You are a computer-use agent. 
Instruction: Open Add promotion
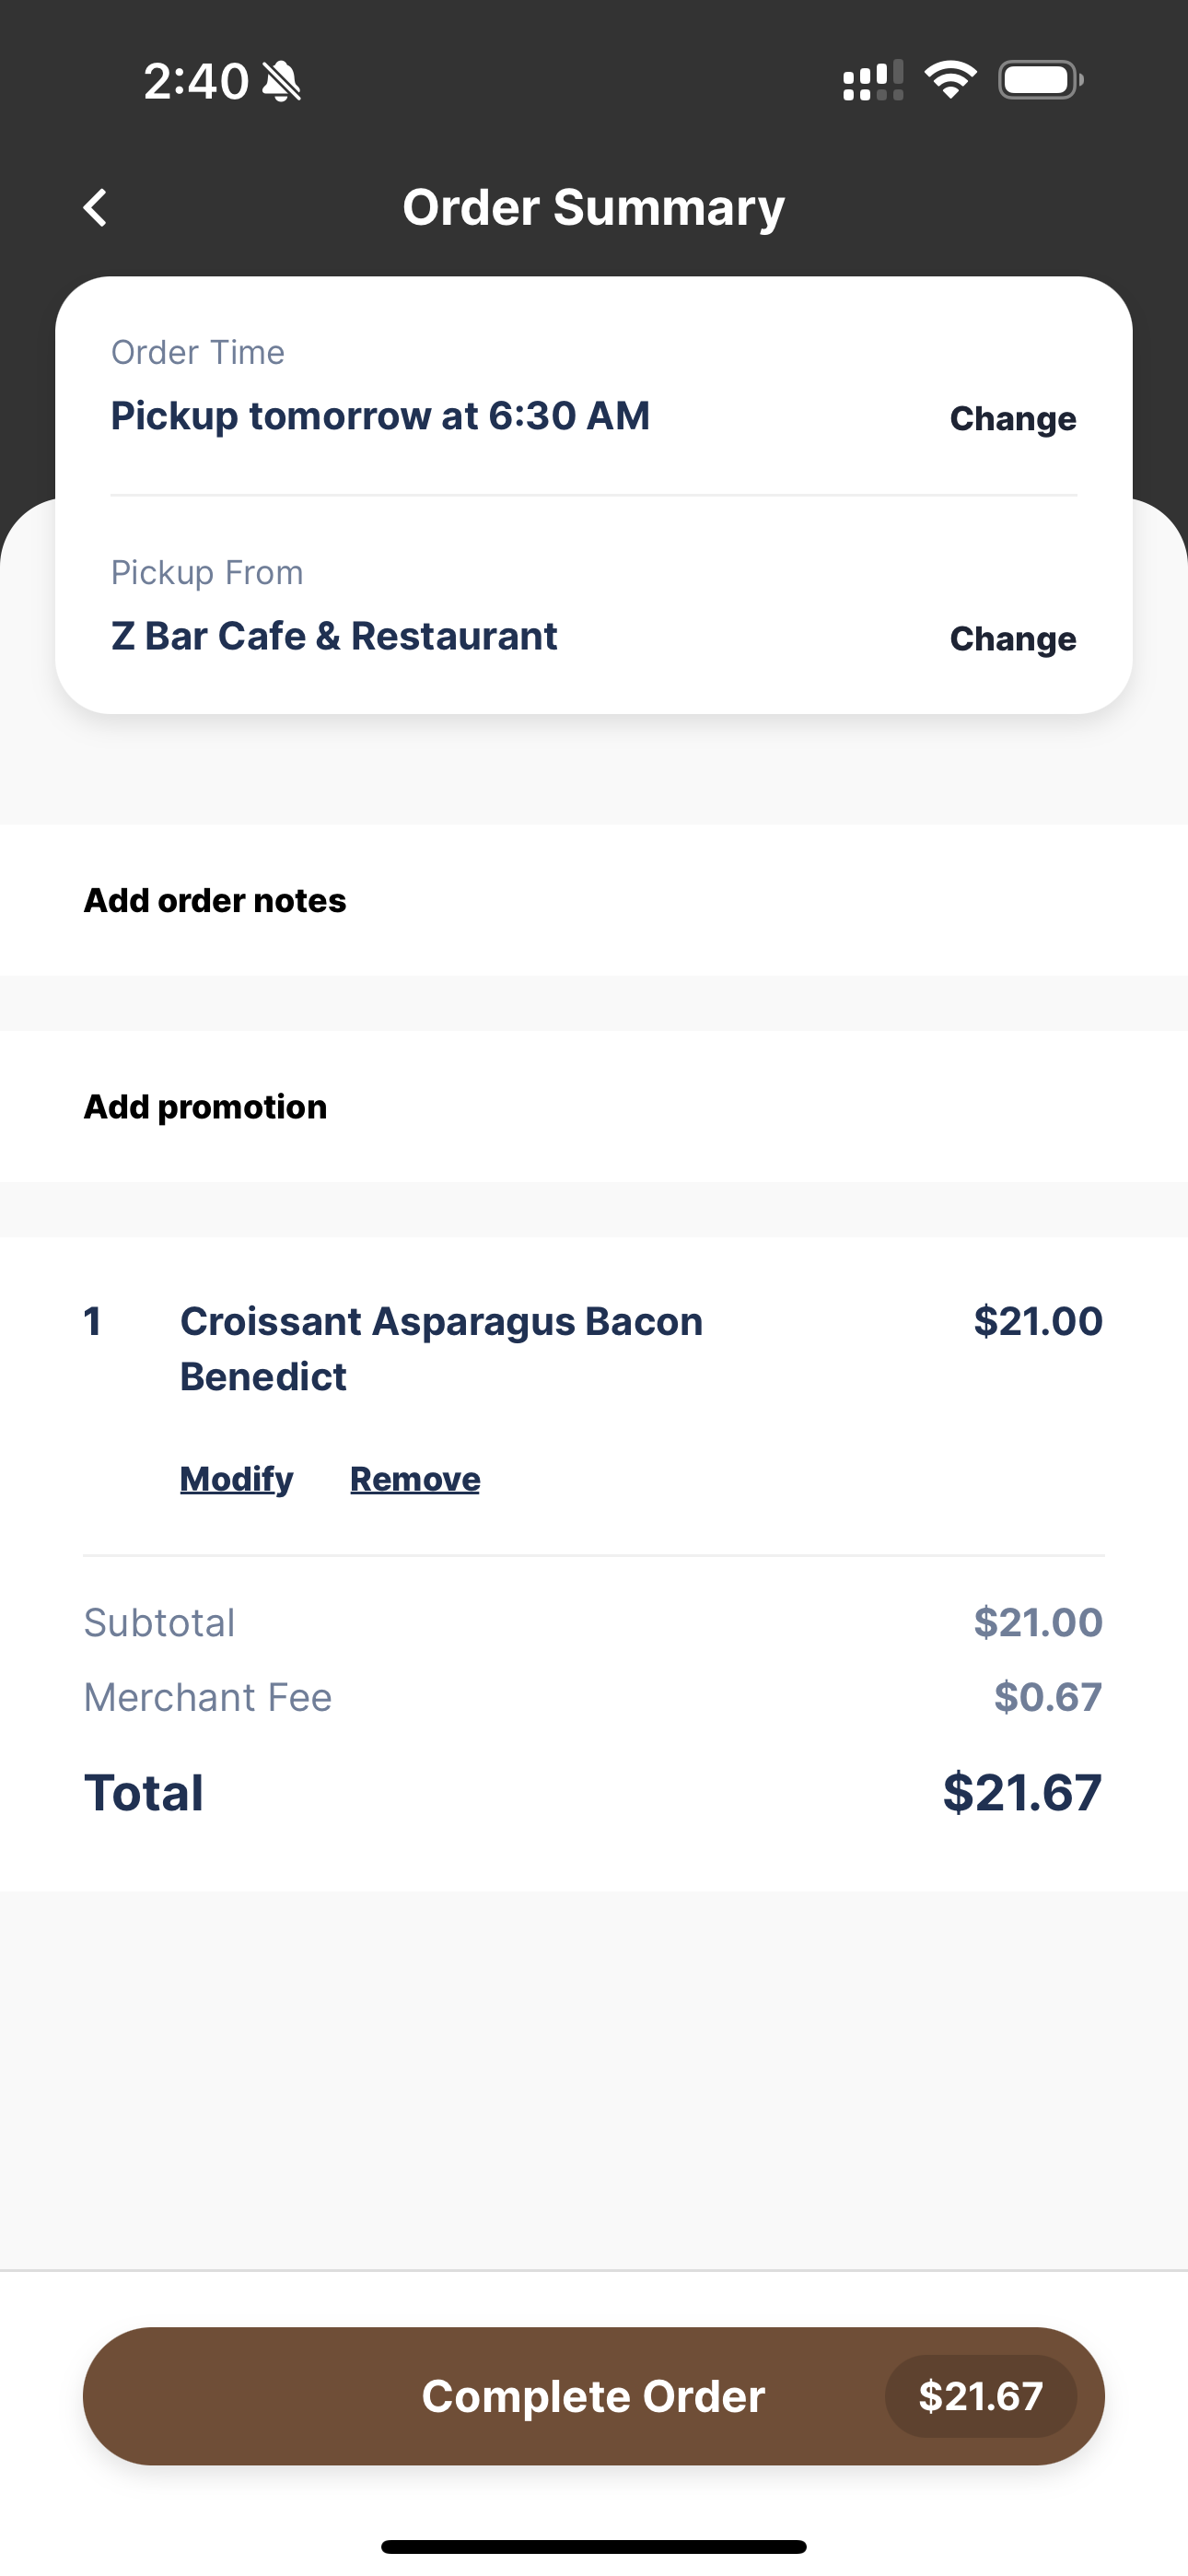594,1107
